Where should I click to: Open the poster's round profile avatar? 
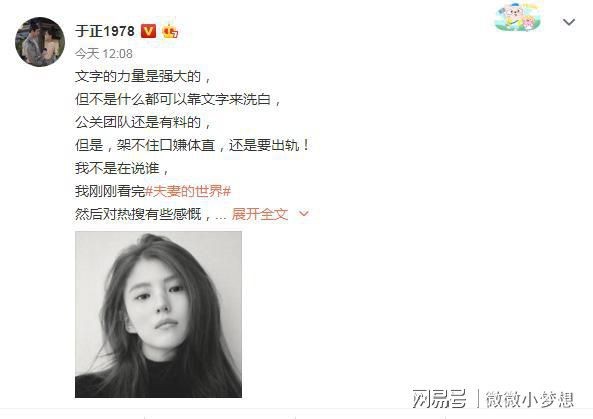[40, 42]
